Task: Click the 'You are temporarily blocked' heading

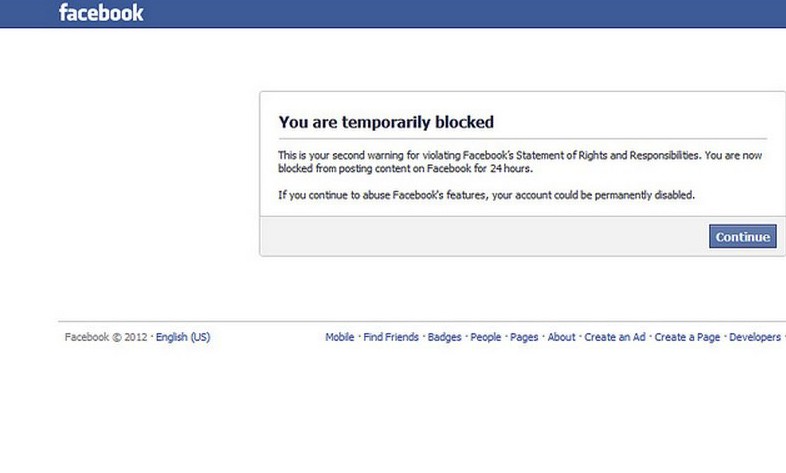Action: pos(386,123)
